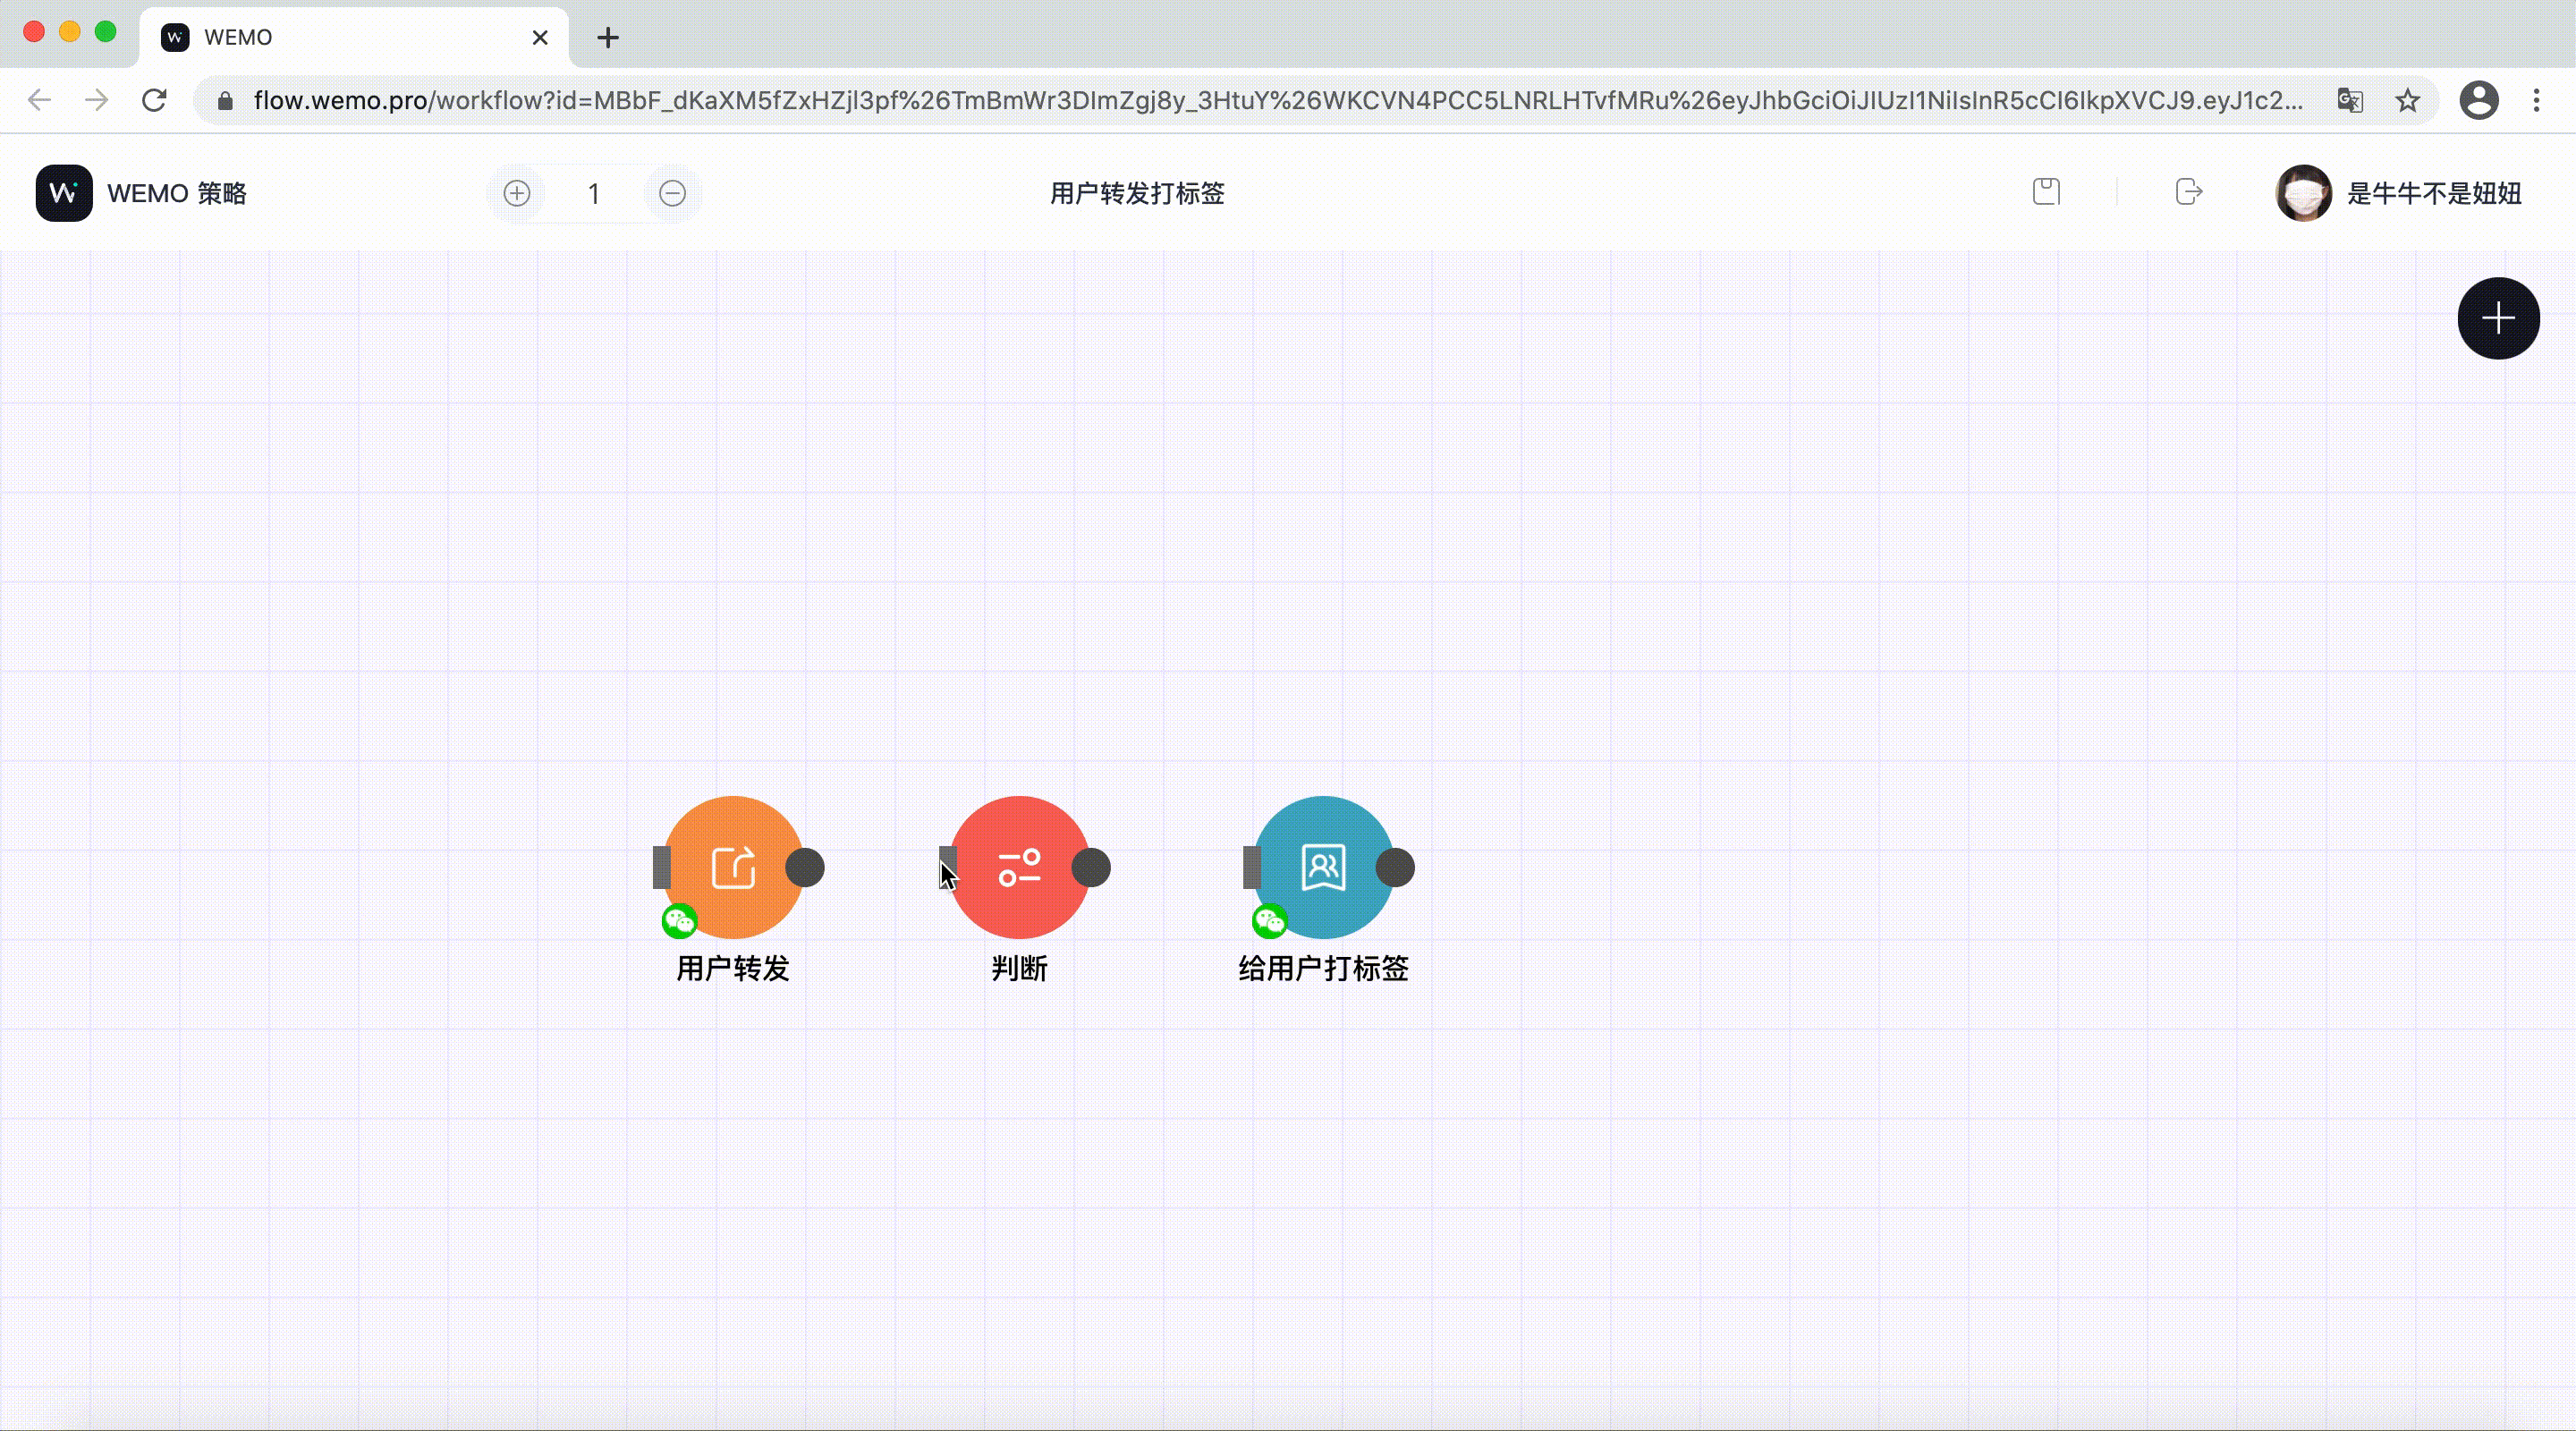2576x1431 pixels.
Task: Click the output port of 判断 node
Action: coord(1091,867)
